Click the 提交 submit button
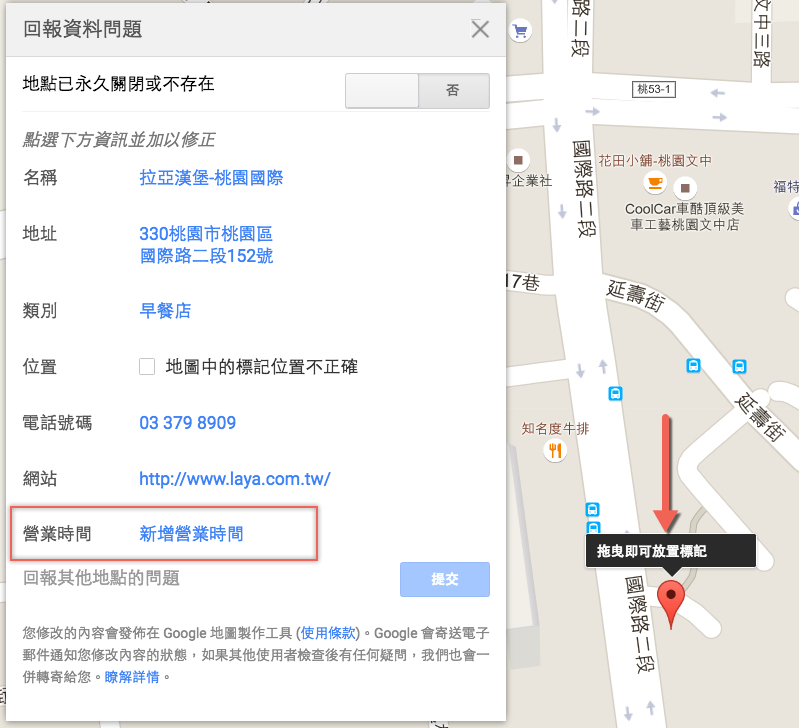 [445, 579]
